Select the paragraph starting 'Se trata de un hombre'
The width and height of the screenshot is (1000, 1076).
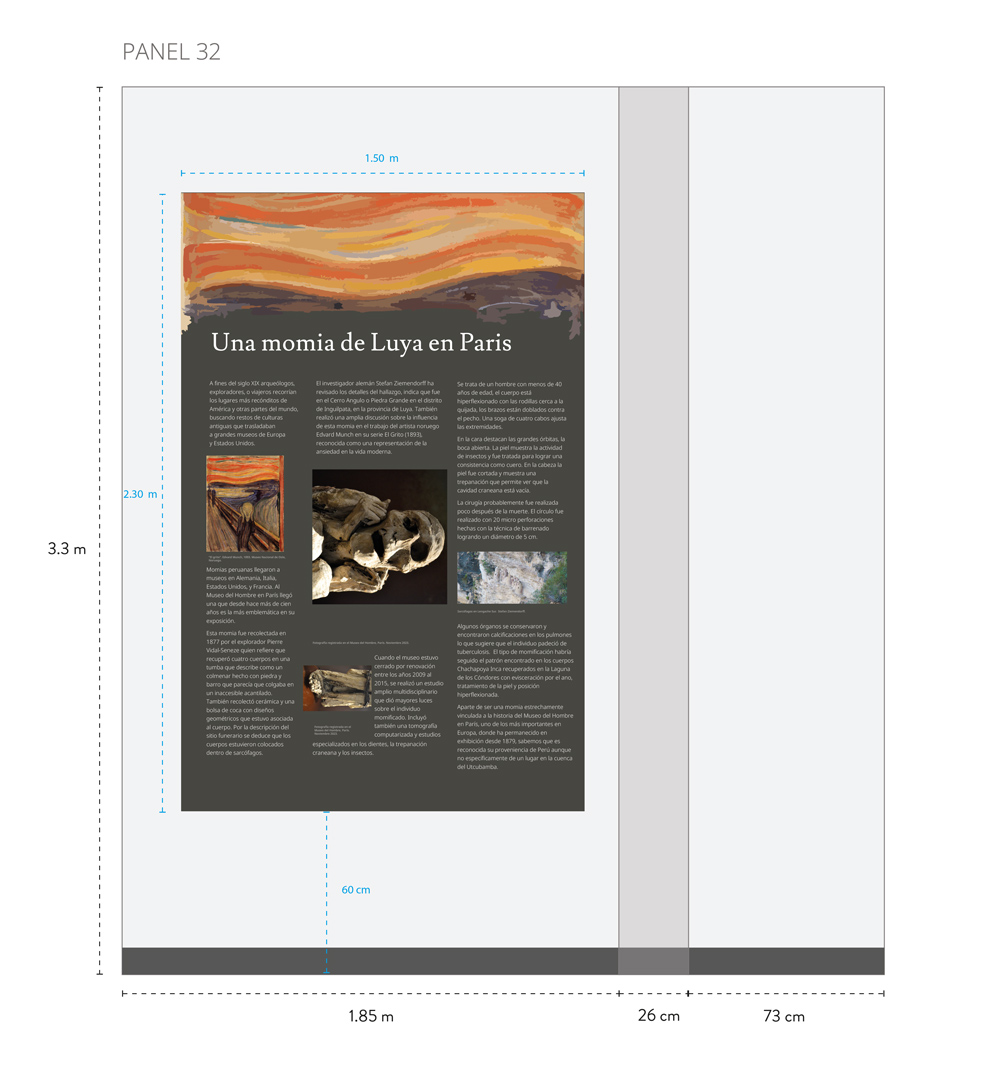point(512,405)
